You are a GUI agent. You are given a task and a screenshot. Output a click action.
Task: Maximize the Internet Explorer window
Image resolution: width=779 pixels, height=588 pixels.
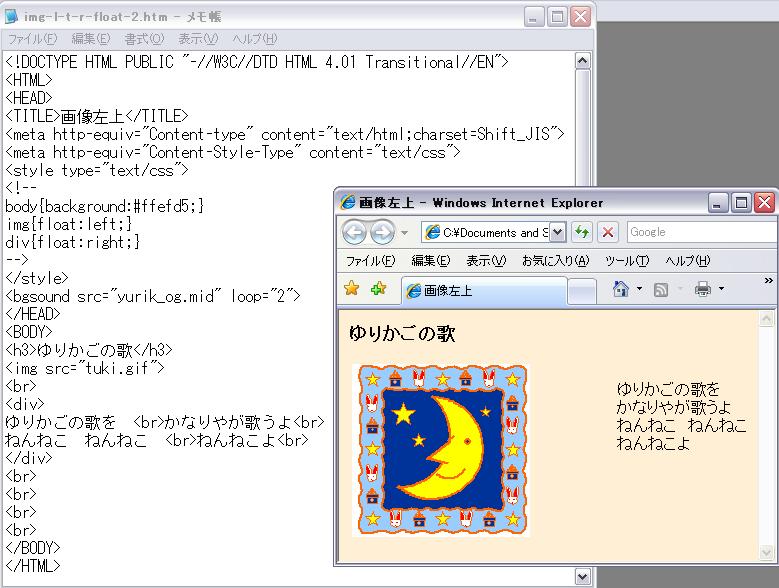[741, 203]
